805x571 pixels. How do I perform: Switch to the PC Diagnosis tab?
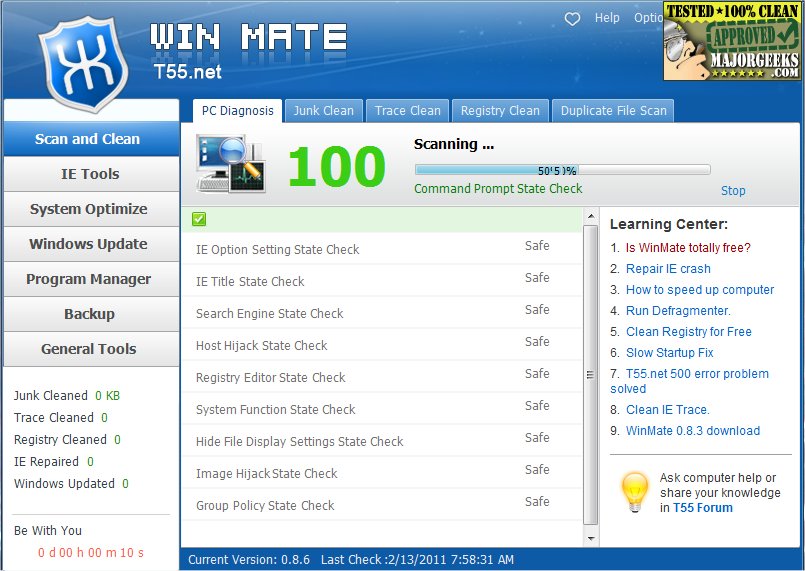click(237, 111)
